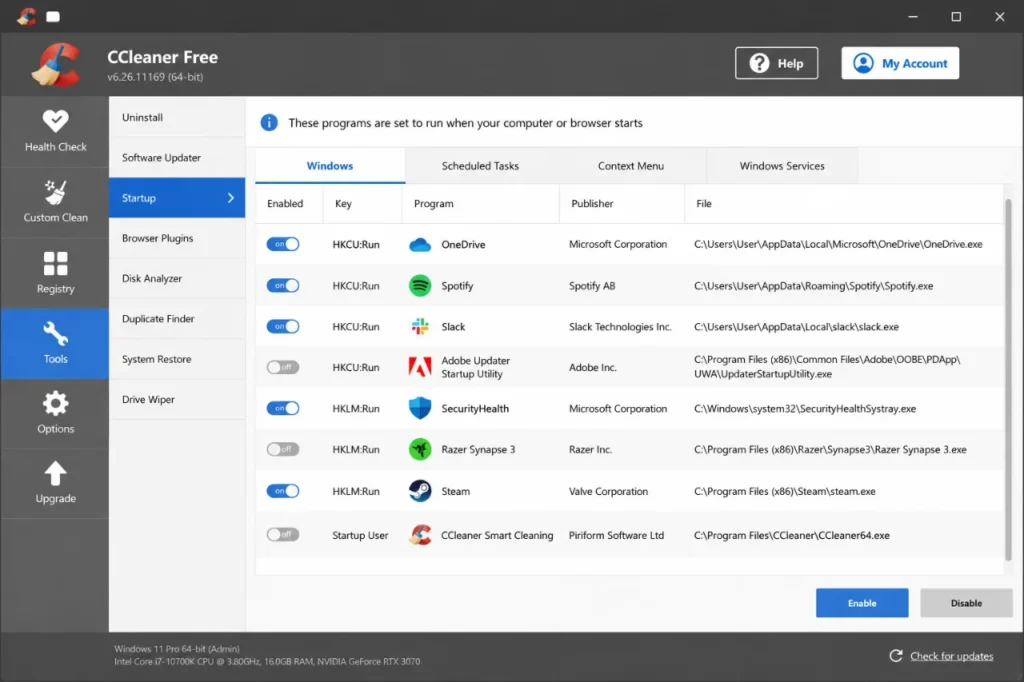Click the Help button
The width and height of the screenshot is (1024, 682).
[776, 63]
